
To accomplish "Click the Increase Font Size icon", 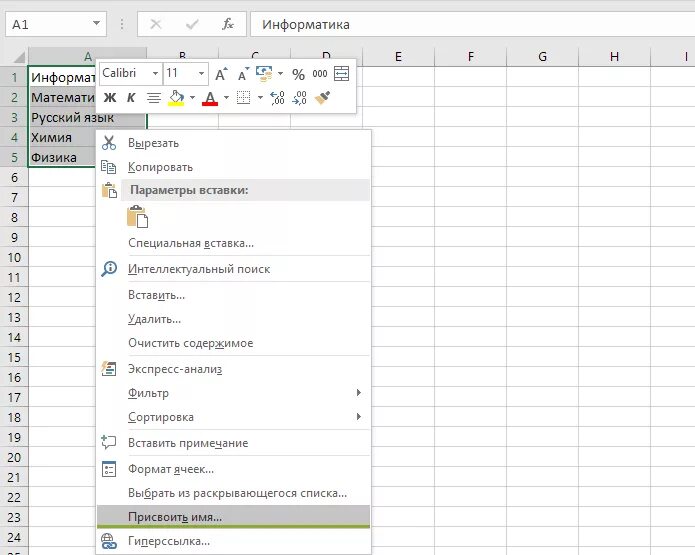I will pos(221,74).
